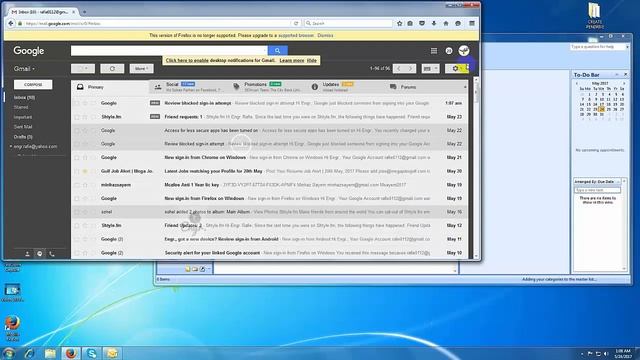Click Outlook 'Type a question for help' box
The image size is (640, 360).
597,47
